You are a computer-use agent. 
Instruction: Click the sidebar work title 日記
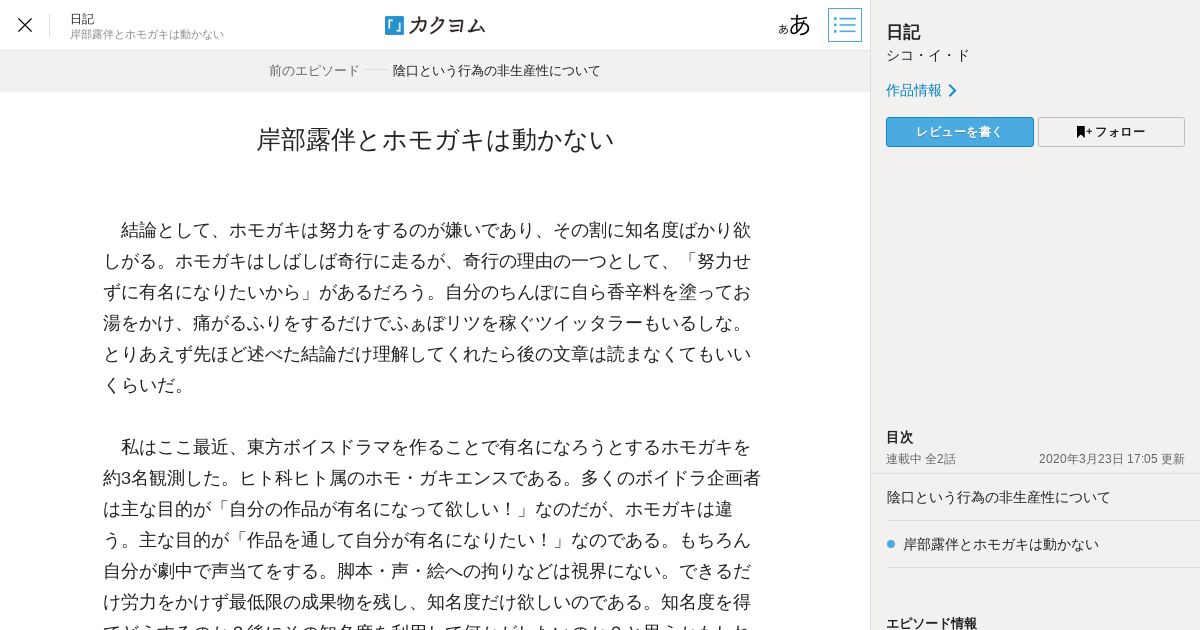coord(903,32)
